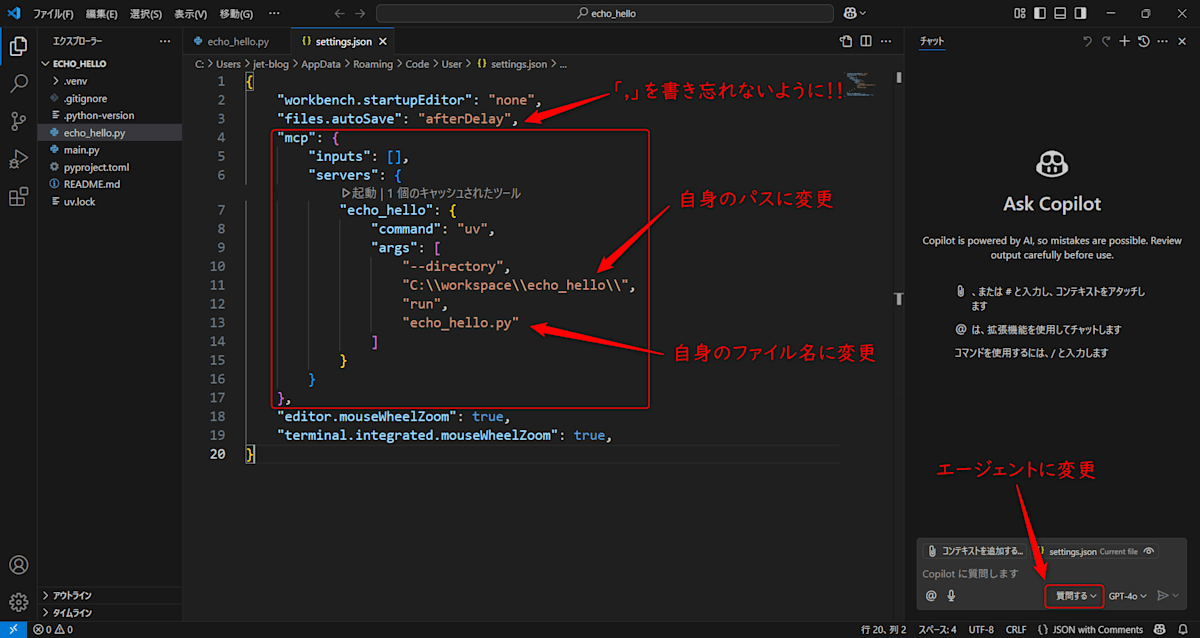Open the Extensions view
The width and height of the screenshot is (1200, 638).
coord(18,197)
